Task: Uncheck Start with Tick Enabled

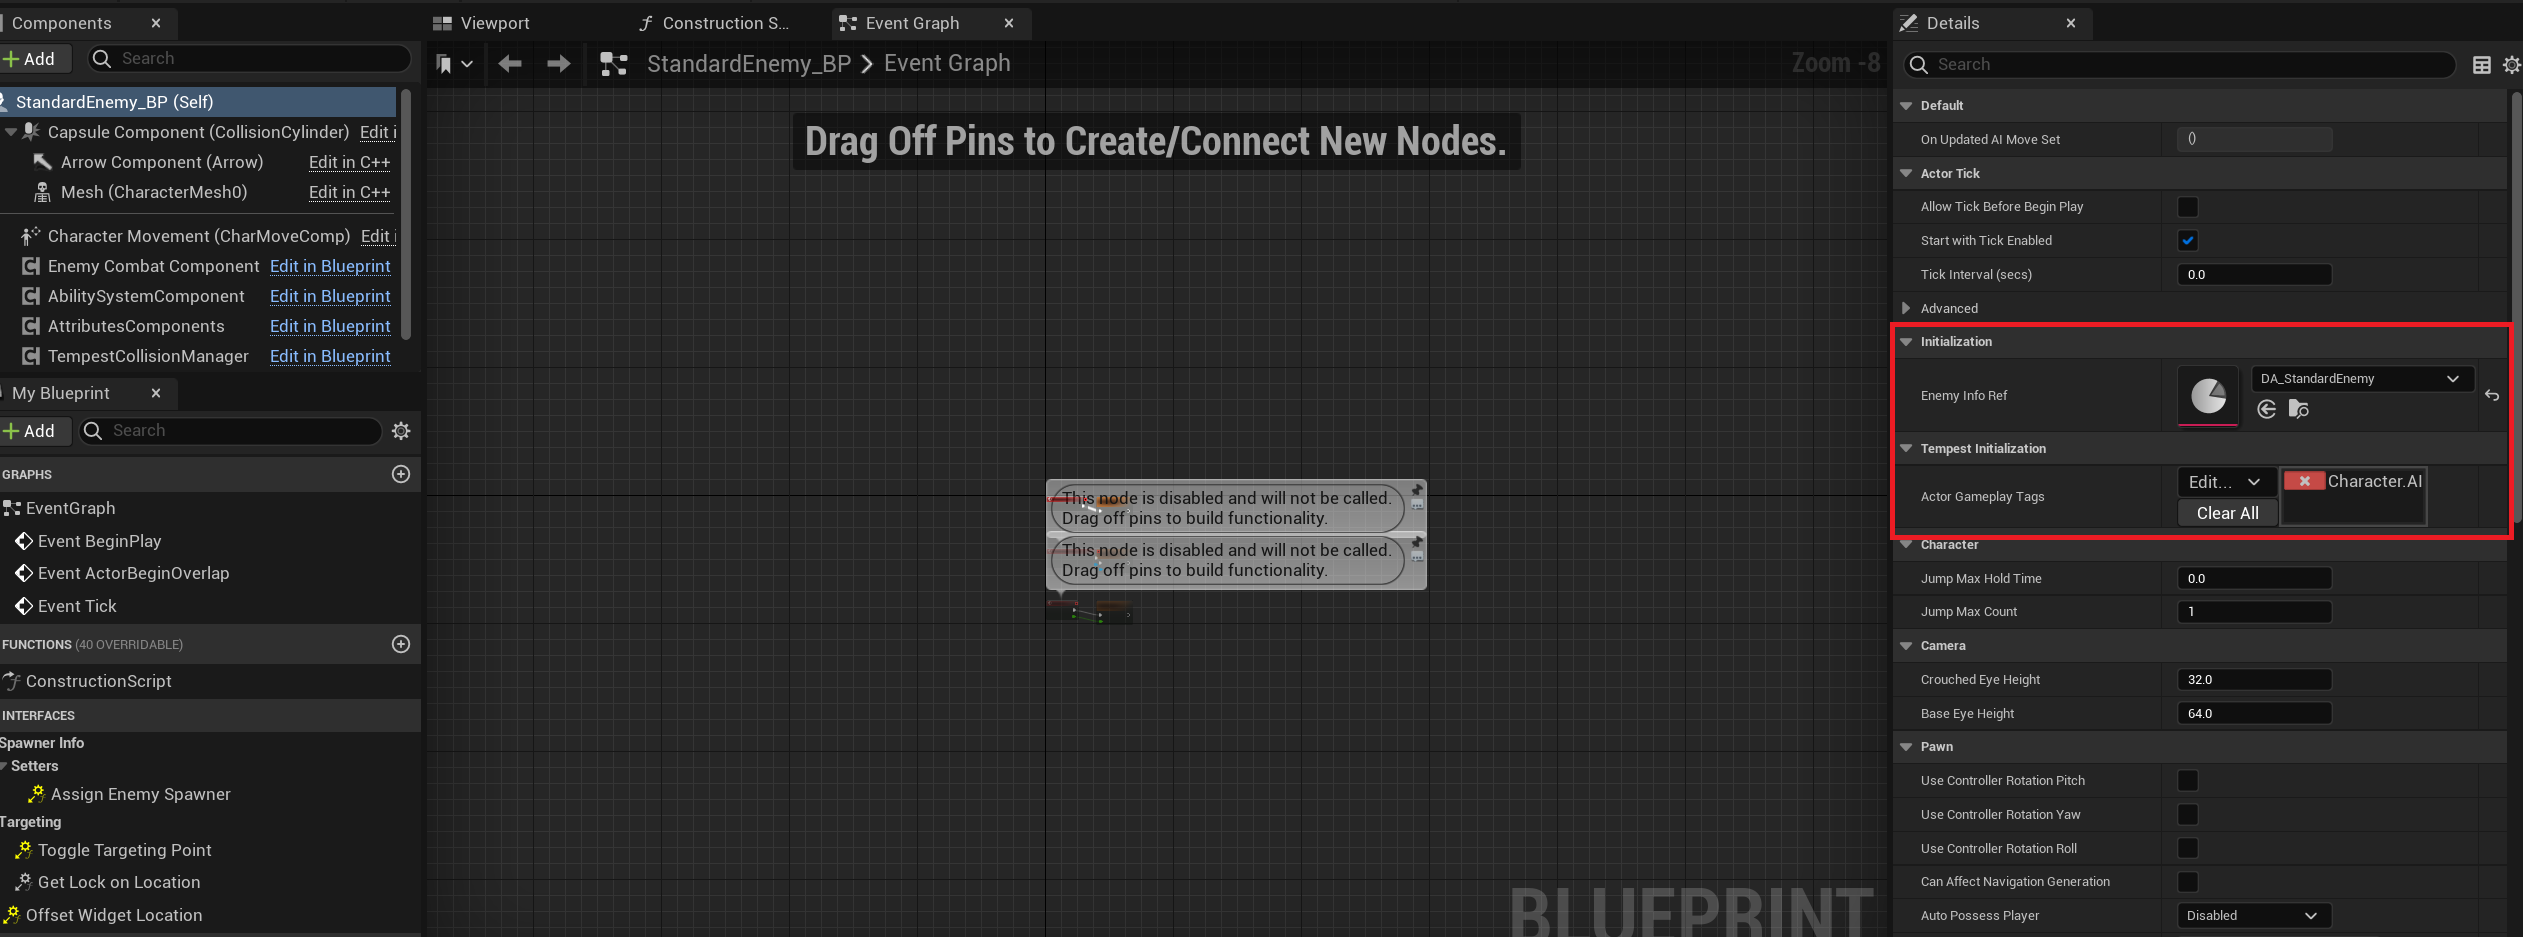Action: coord(2188,241)
